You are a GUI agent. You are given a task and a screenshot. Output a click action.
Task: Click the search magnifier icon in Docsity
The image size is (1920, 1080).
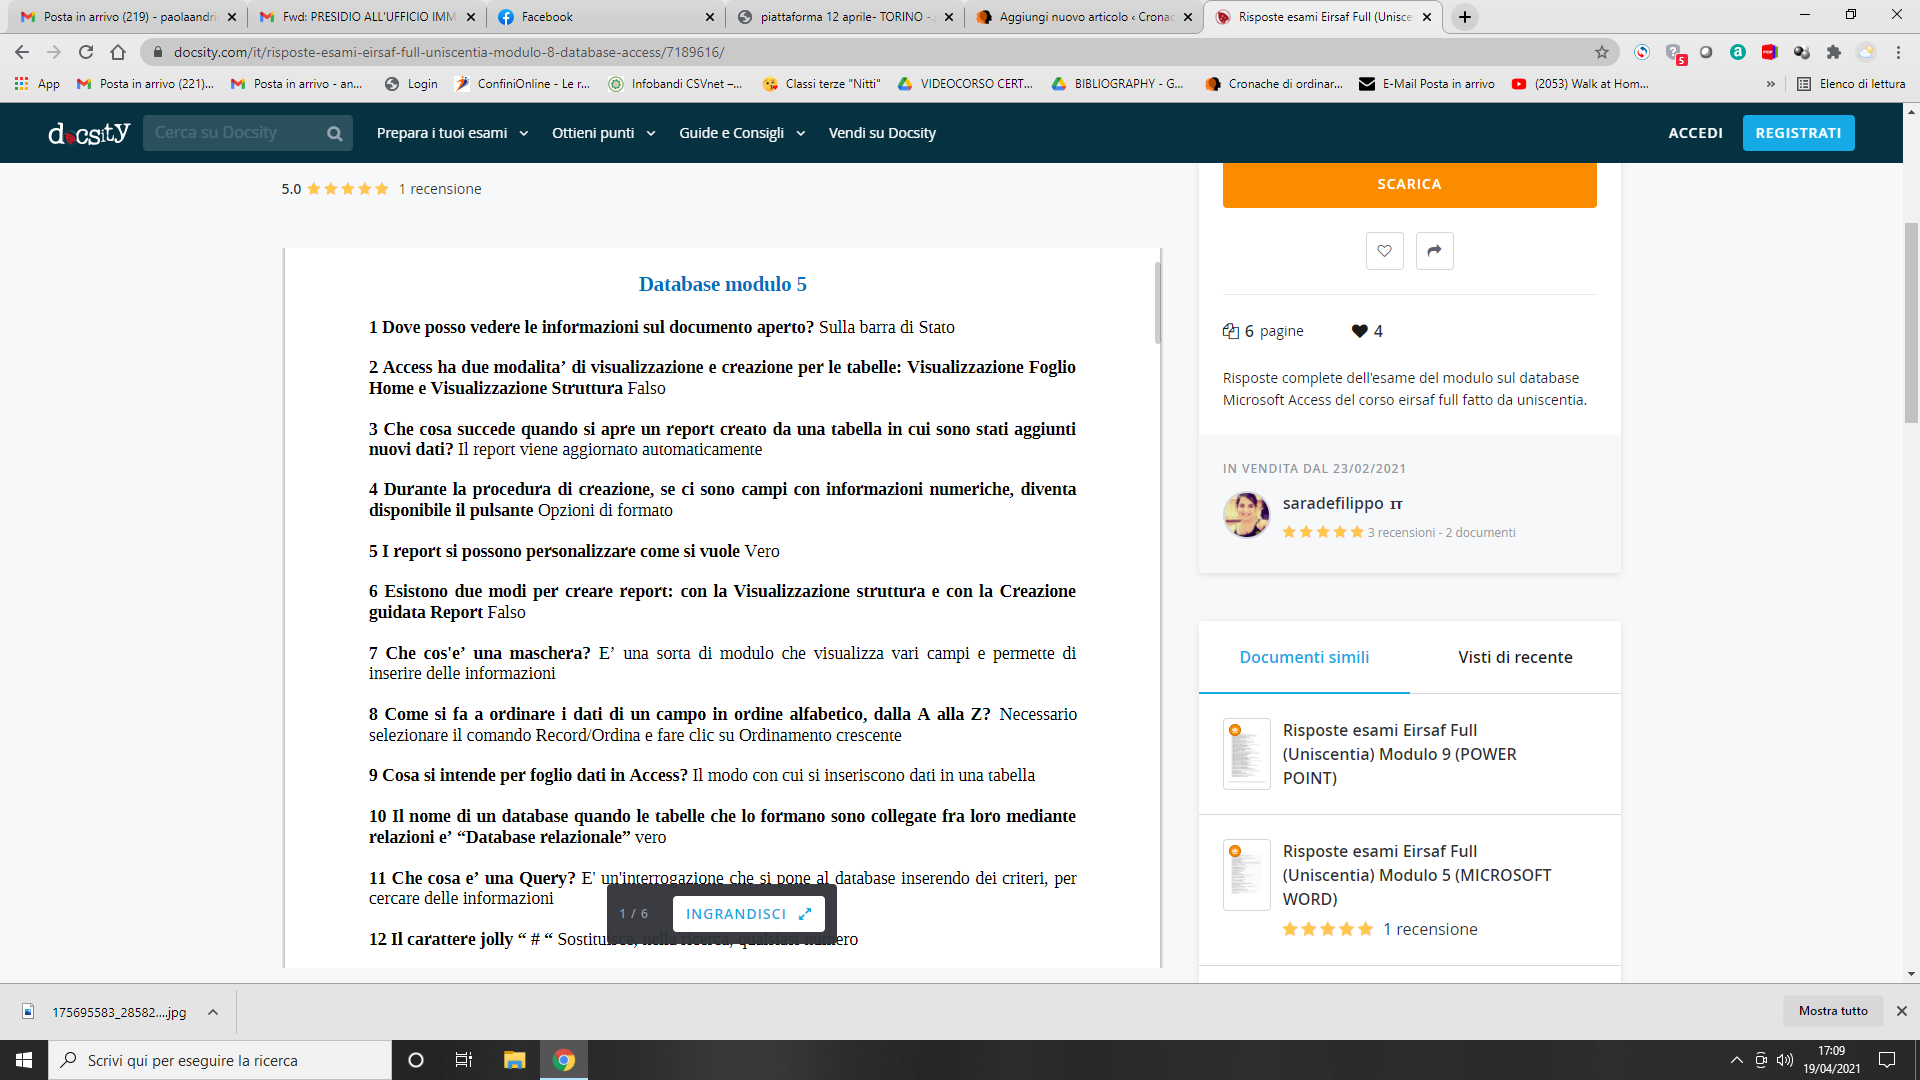point(335,133)
